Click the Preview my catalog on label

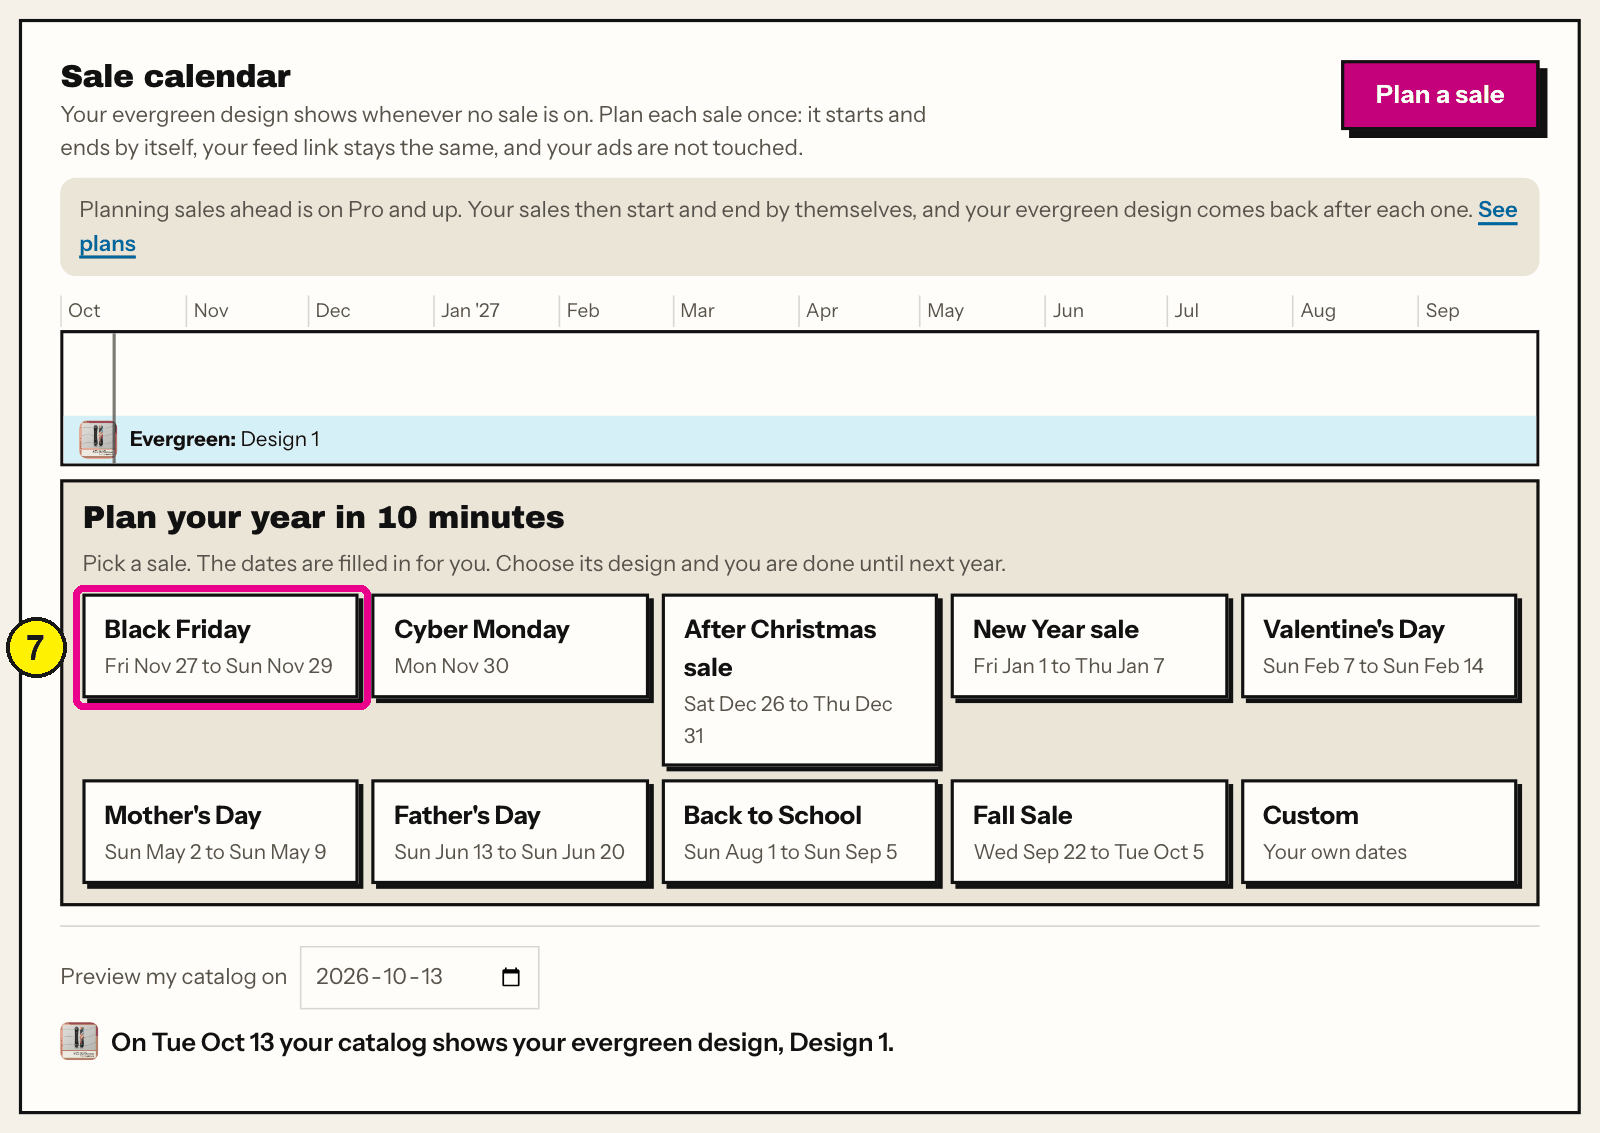pyautogui.click(x=174, y=977)
